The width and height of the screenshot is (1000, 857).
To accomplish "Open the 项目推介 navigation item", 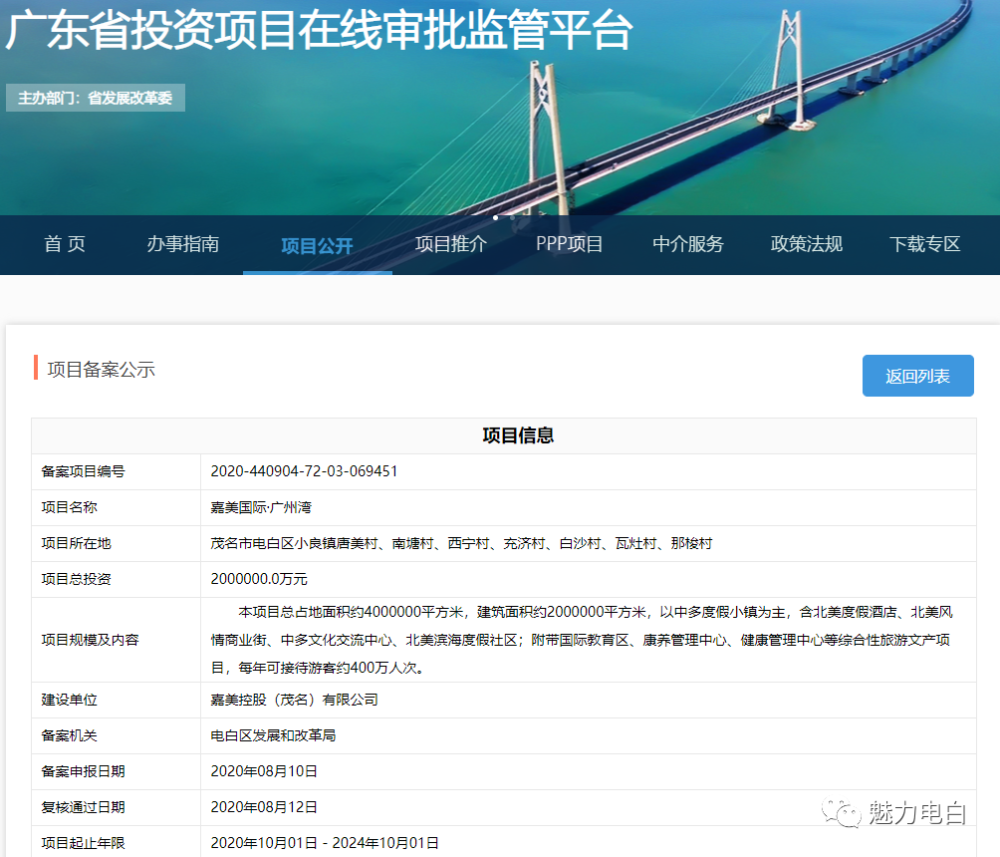I will pyautogui.click(x=451, y=244).
